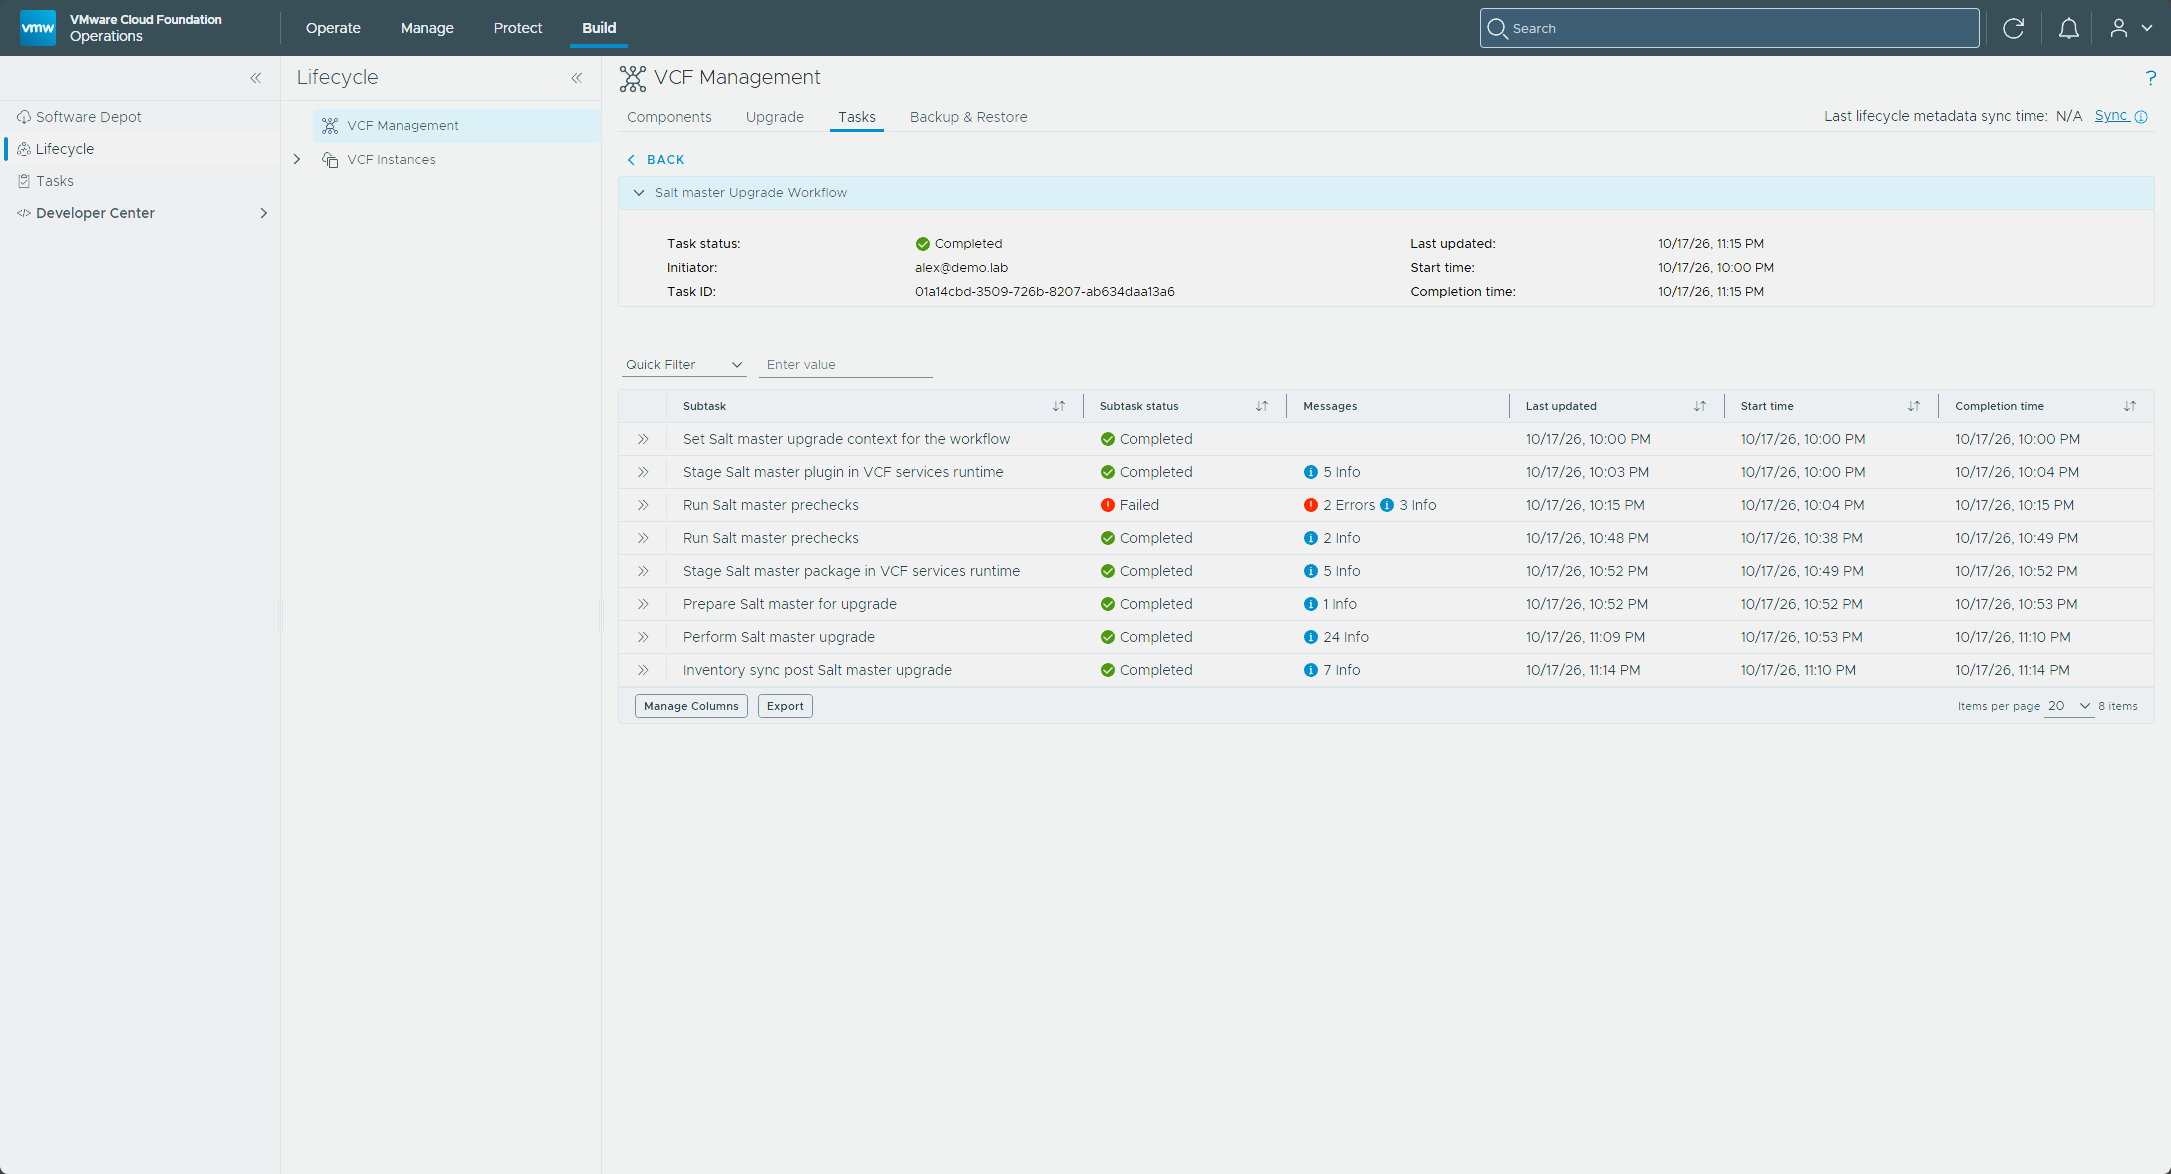This screenshot has width=2171, height=1174.
Task: Switch to the Components tab
Action: pyautogui.click(x=669, y=117)
